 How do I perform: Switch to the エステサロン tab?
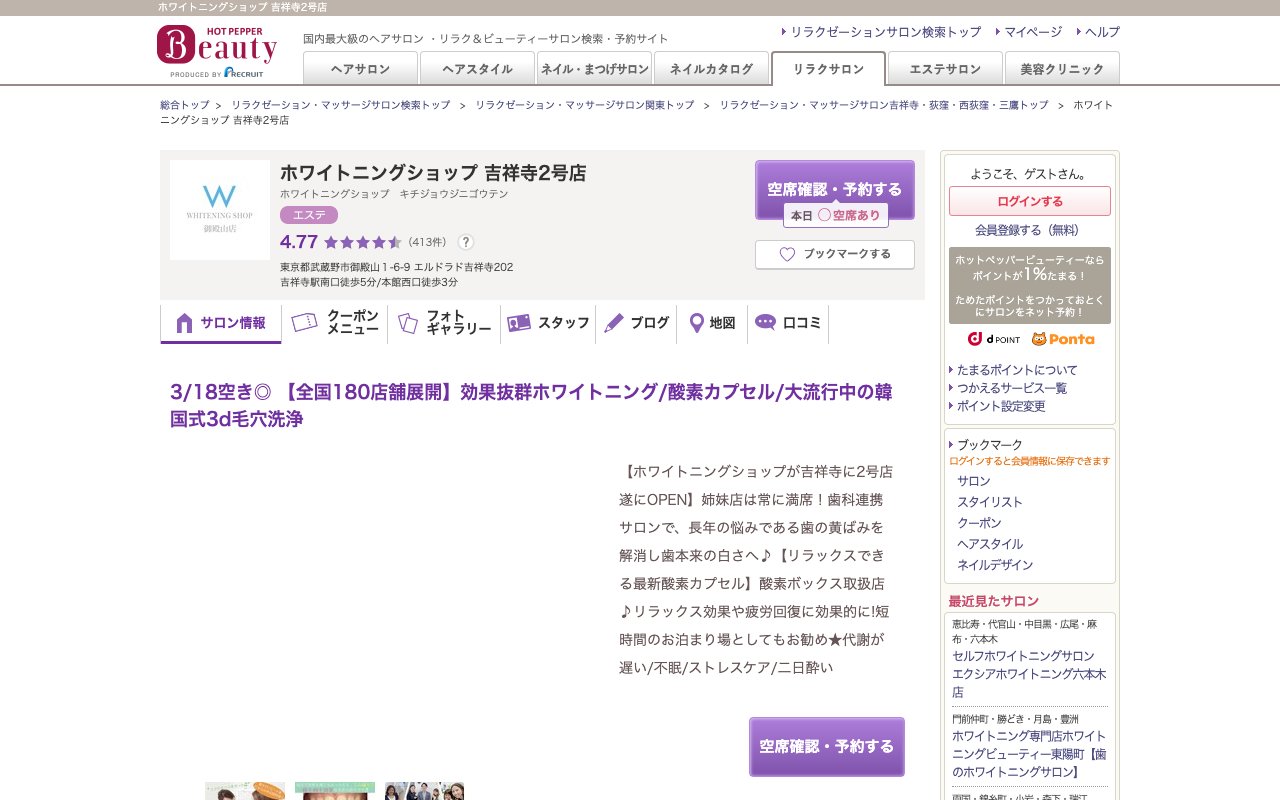pyautogui.click(x=944, y=68)
